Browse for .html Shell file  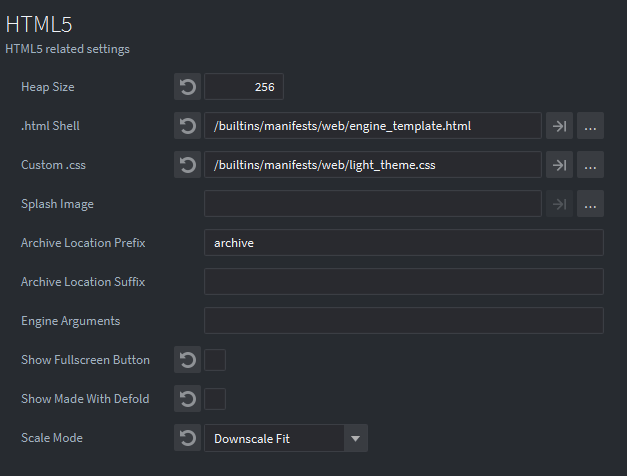pyautogui.click(x=590, y=126)
